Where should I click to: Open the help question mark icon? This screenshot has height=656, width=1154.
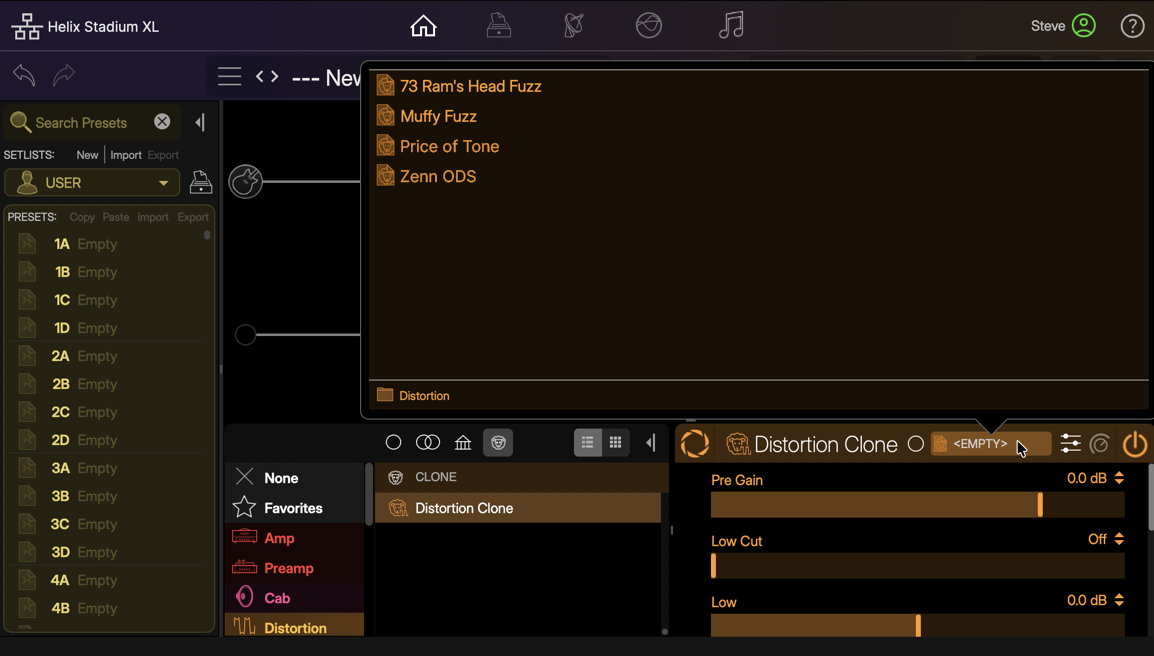click(1132, 26)
